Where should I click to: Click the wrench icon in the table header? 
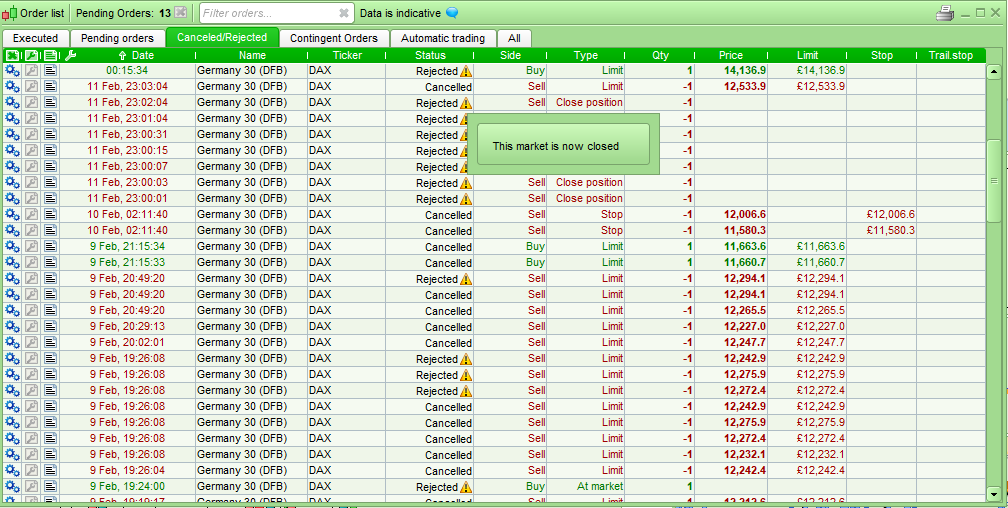(x=71, y=55)
